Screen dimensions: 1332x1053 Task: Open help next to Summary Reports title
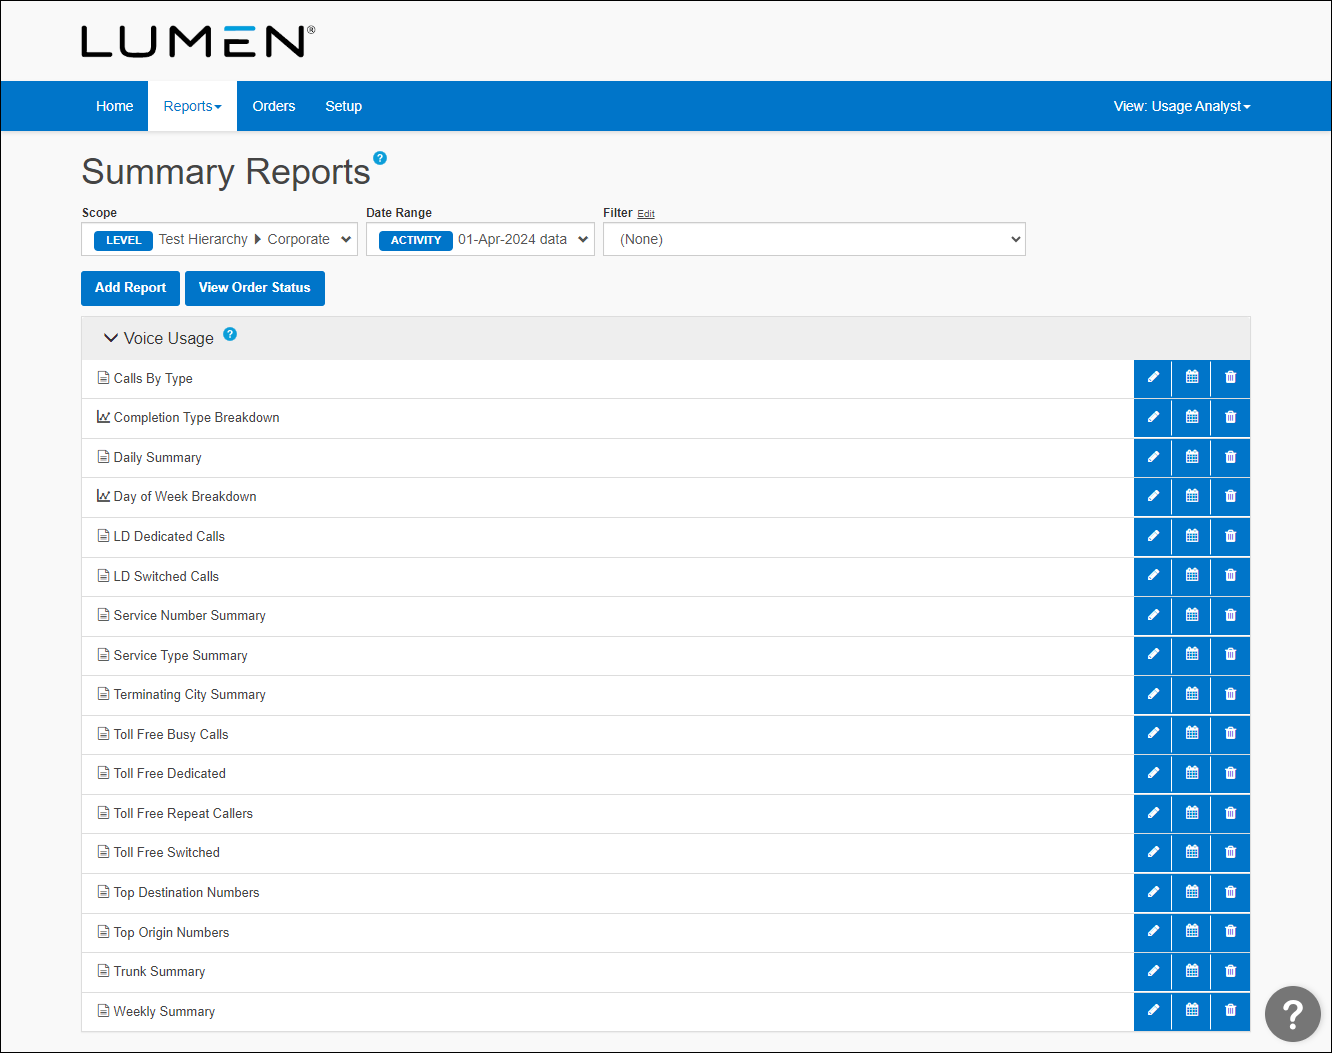click(380, 158)
